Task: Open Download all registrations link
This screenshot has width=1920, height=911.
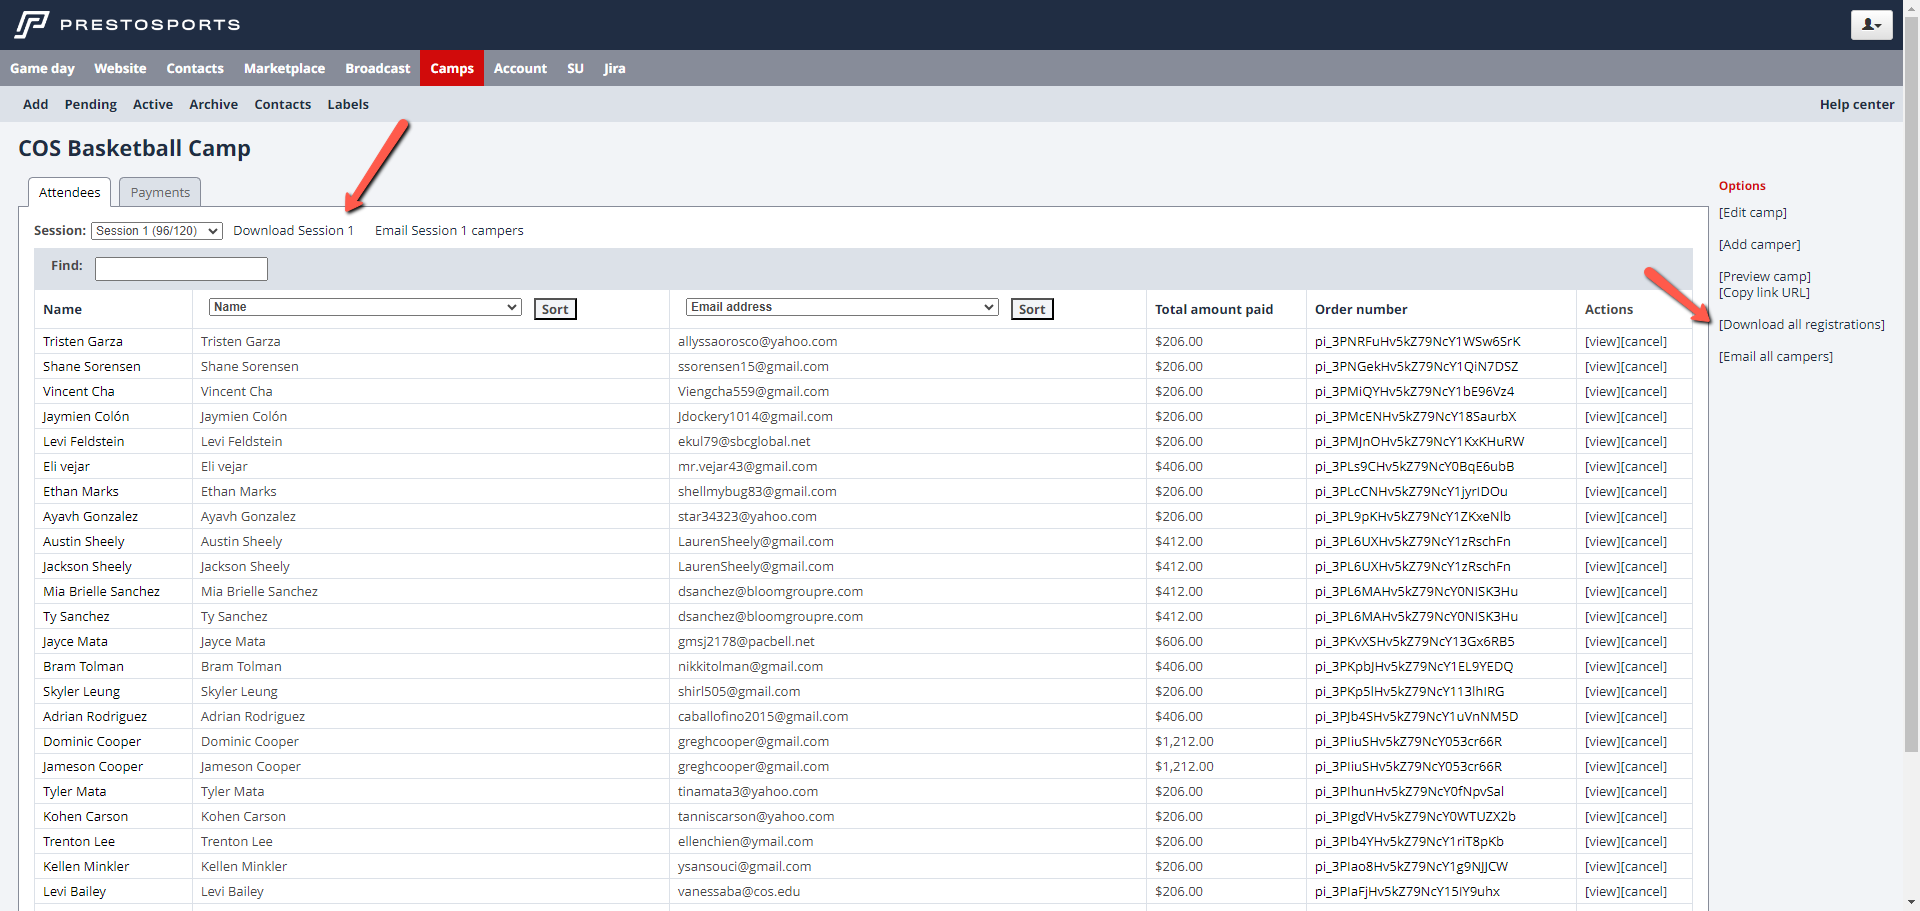Action: point(1801,325)
